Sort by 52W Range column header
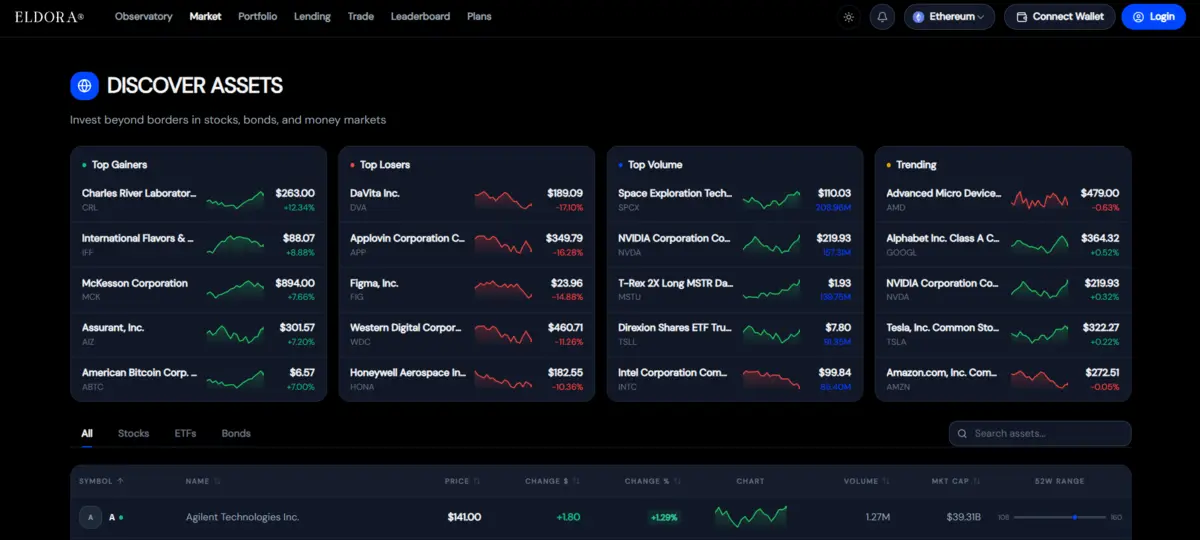1200x540 pixels. [x=1062, y=481]
